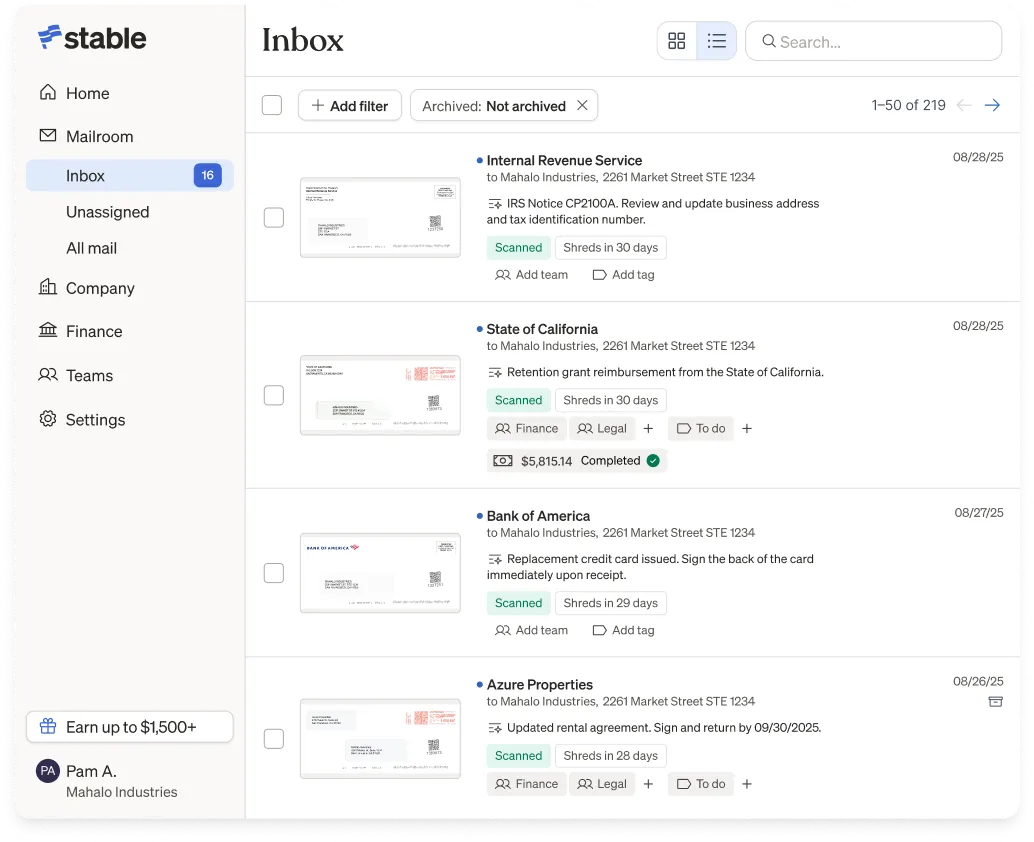Image resolution: width=1034 pixels, height=842 pixels.
Task: Click the $5,815.14 Completed check deposit chip
Action: 577,461
